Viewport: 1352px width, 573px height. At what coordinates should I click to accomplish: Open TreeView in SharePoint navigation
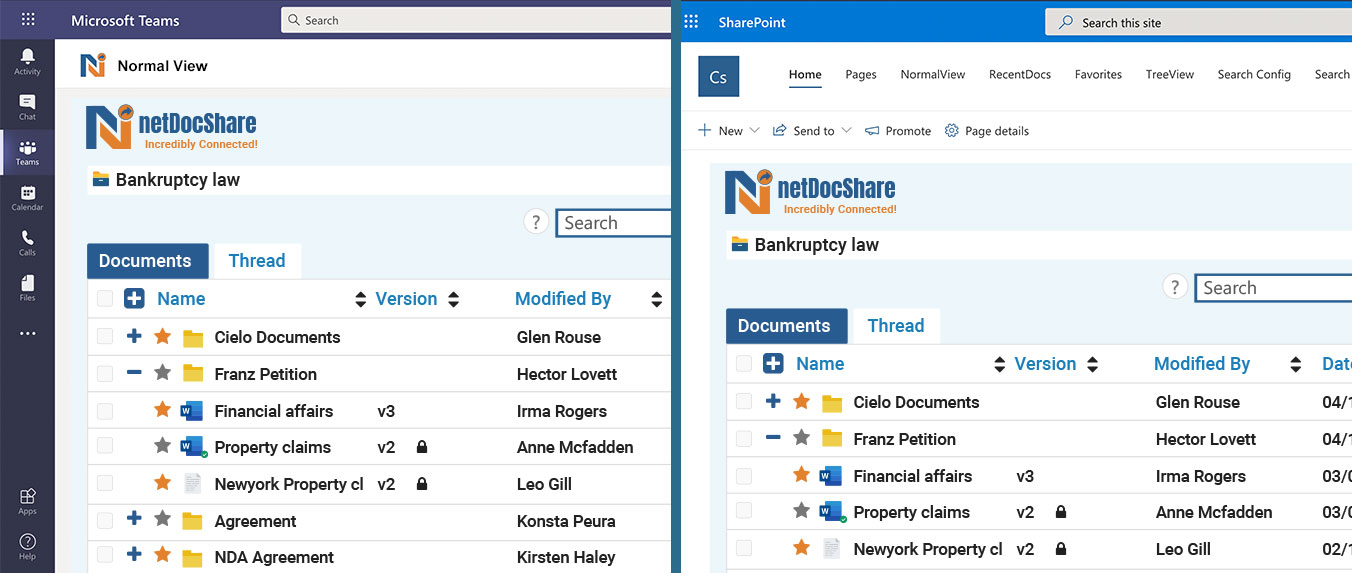click(x=1170, y=74)
